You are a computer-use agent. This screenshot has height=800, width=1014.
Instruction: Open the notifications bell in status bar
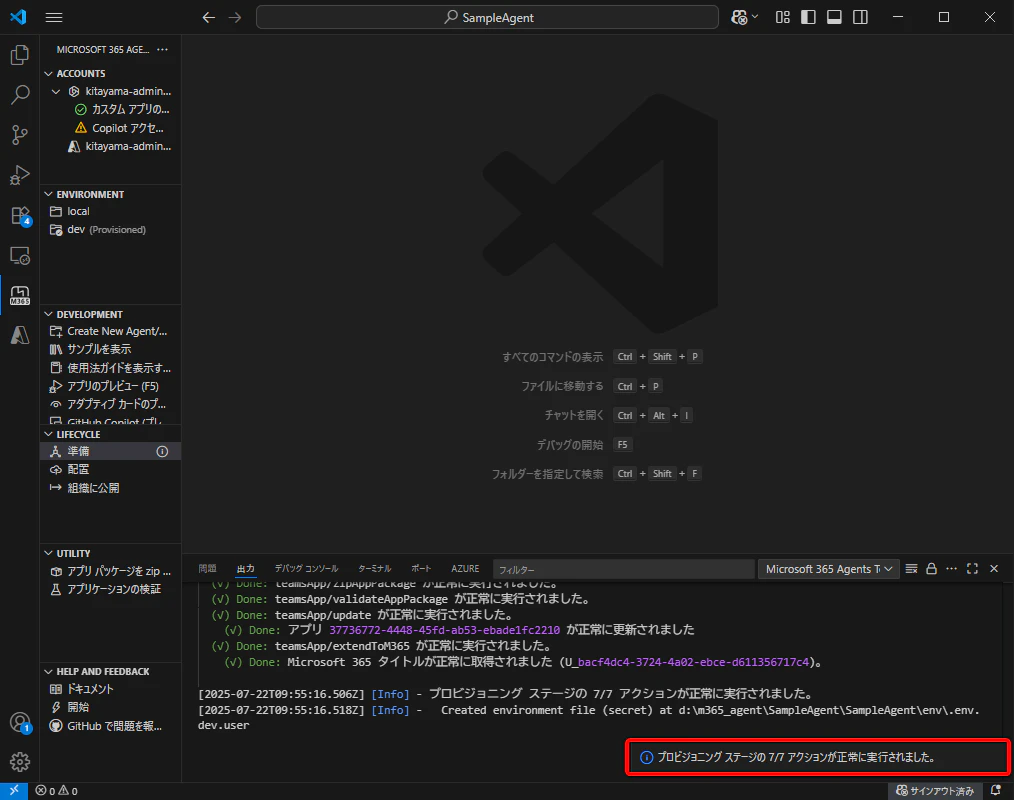pyautogui.click(x=996, y=791)
